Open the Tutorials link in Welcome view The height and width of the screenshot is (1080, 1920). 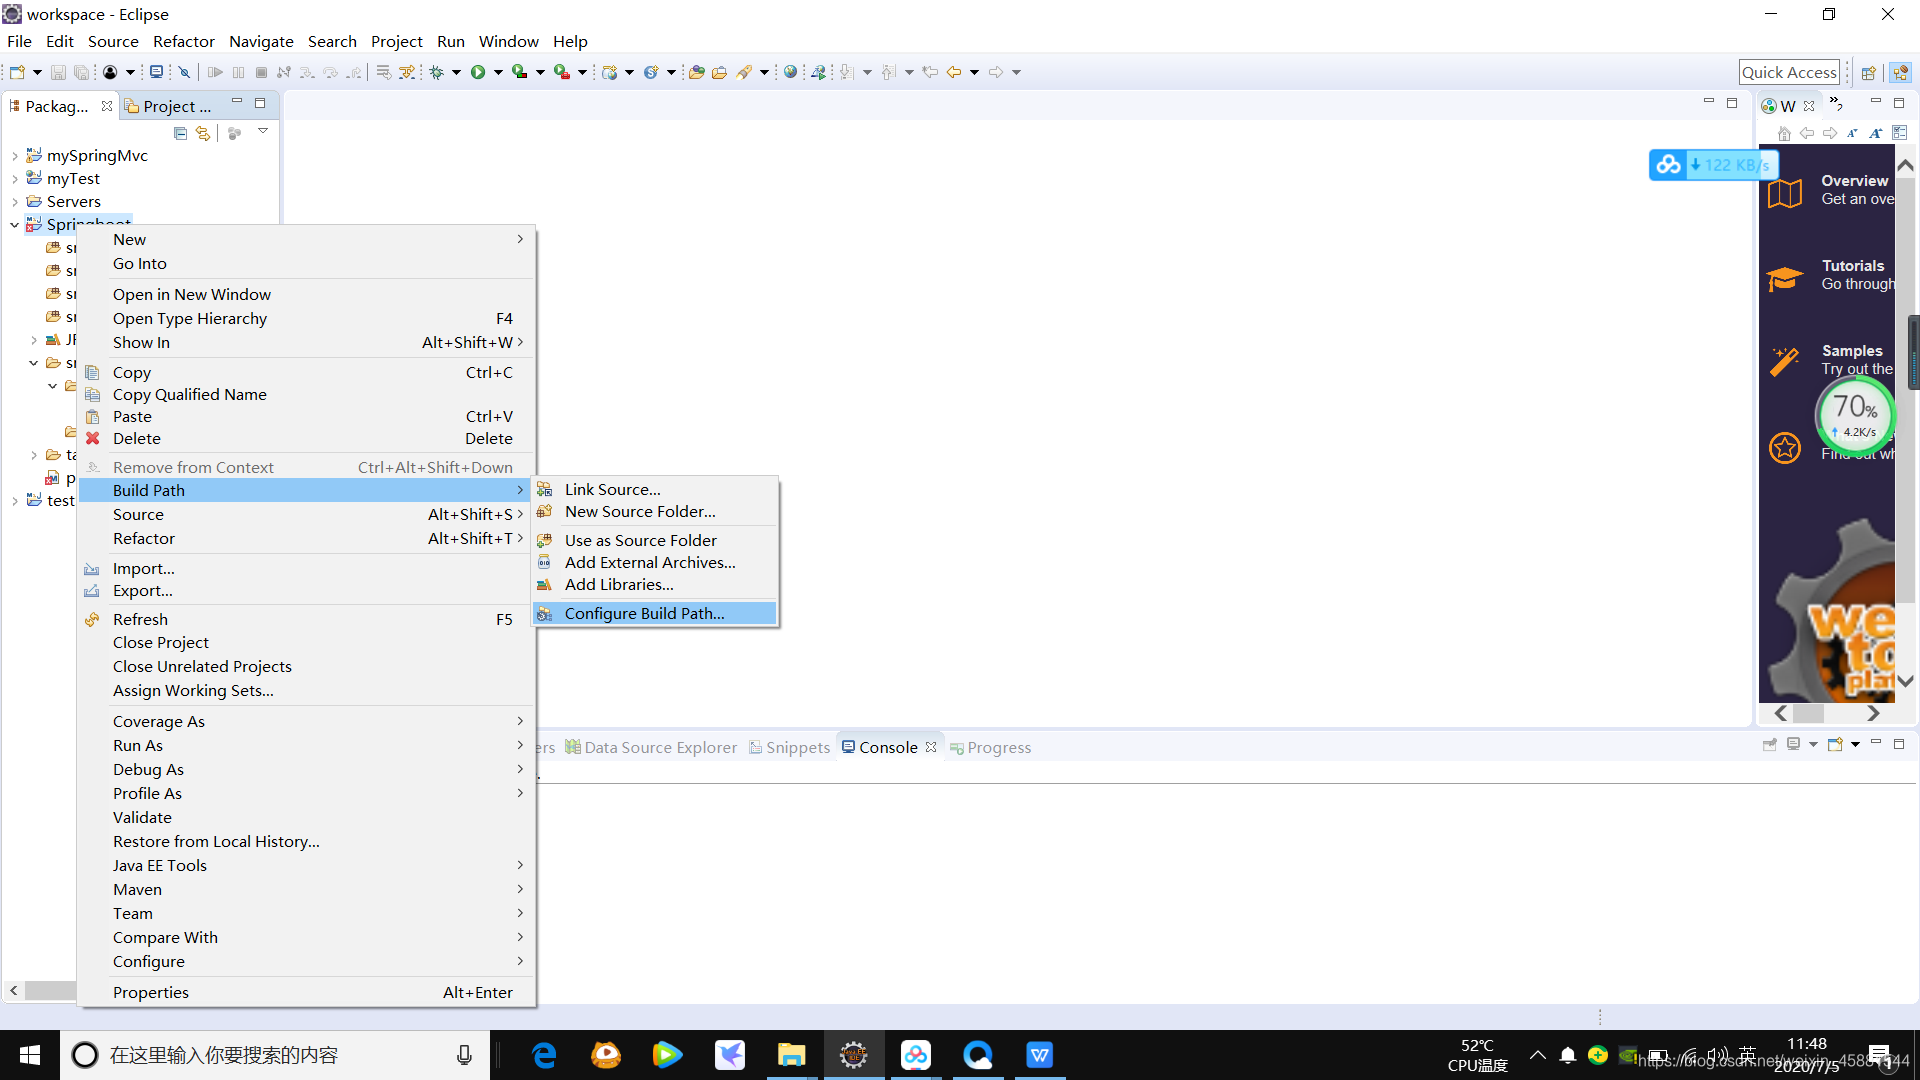[1852, 266]
